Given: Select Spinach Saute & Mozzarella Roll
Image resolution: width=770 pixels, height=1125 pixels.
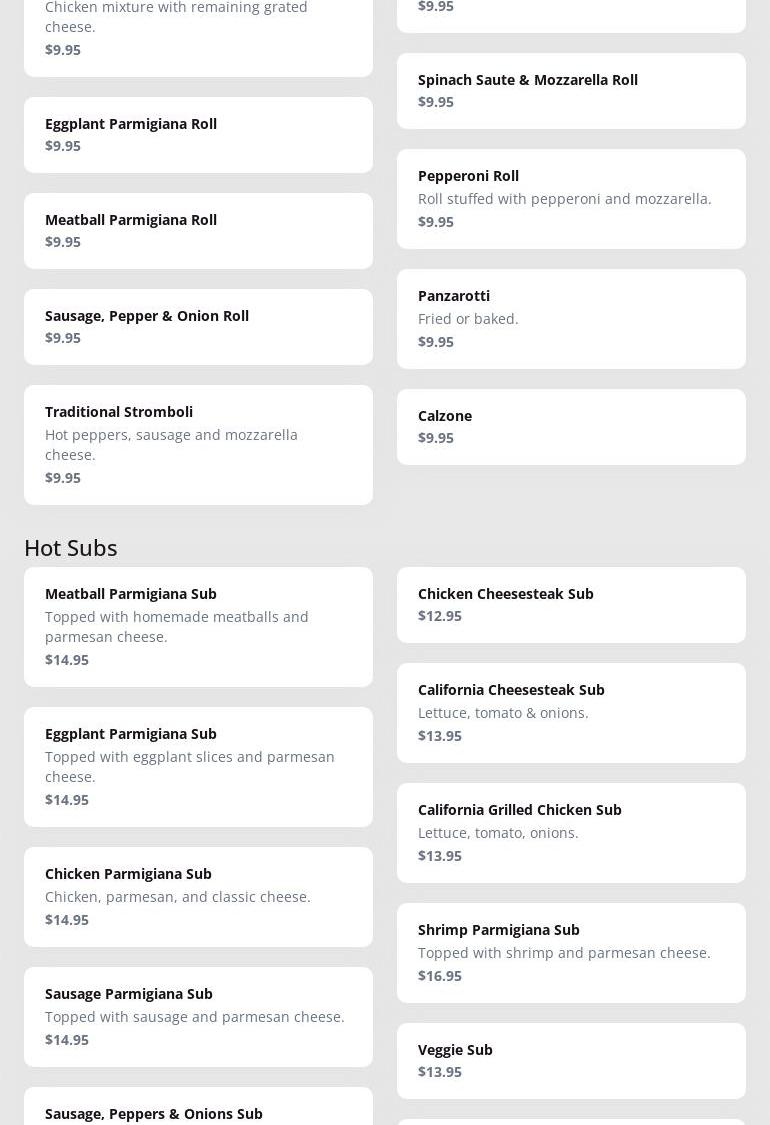Looking at the screenshot, I should click(571, 90).
